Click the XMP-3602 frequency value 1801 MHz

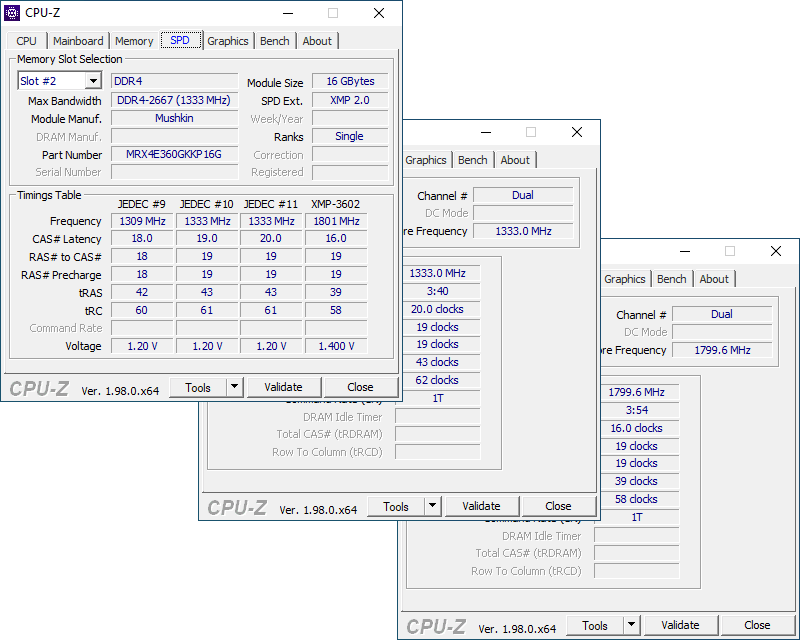point(336,221)
